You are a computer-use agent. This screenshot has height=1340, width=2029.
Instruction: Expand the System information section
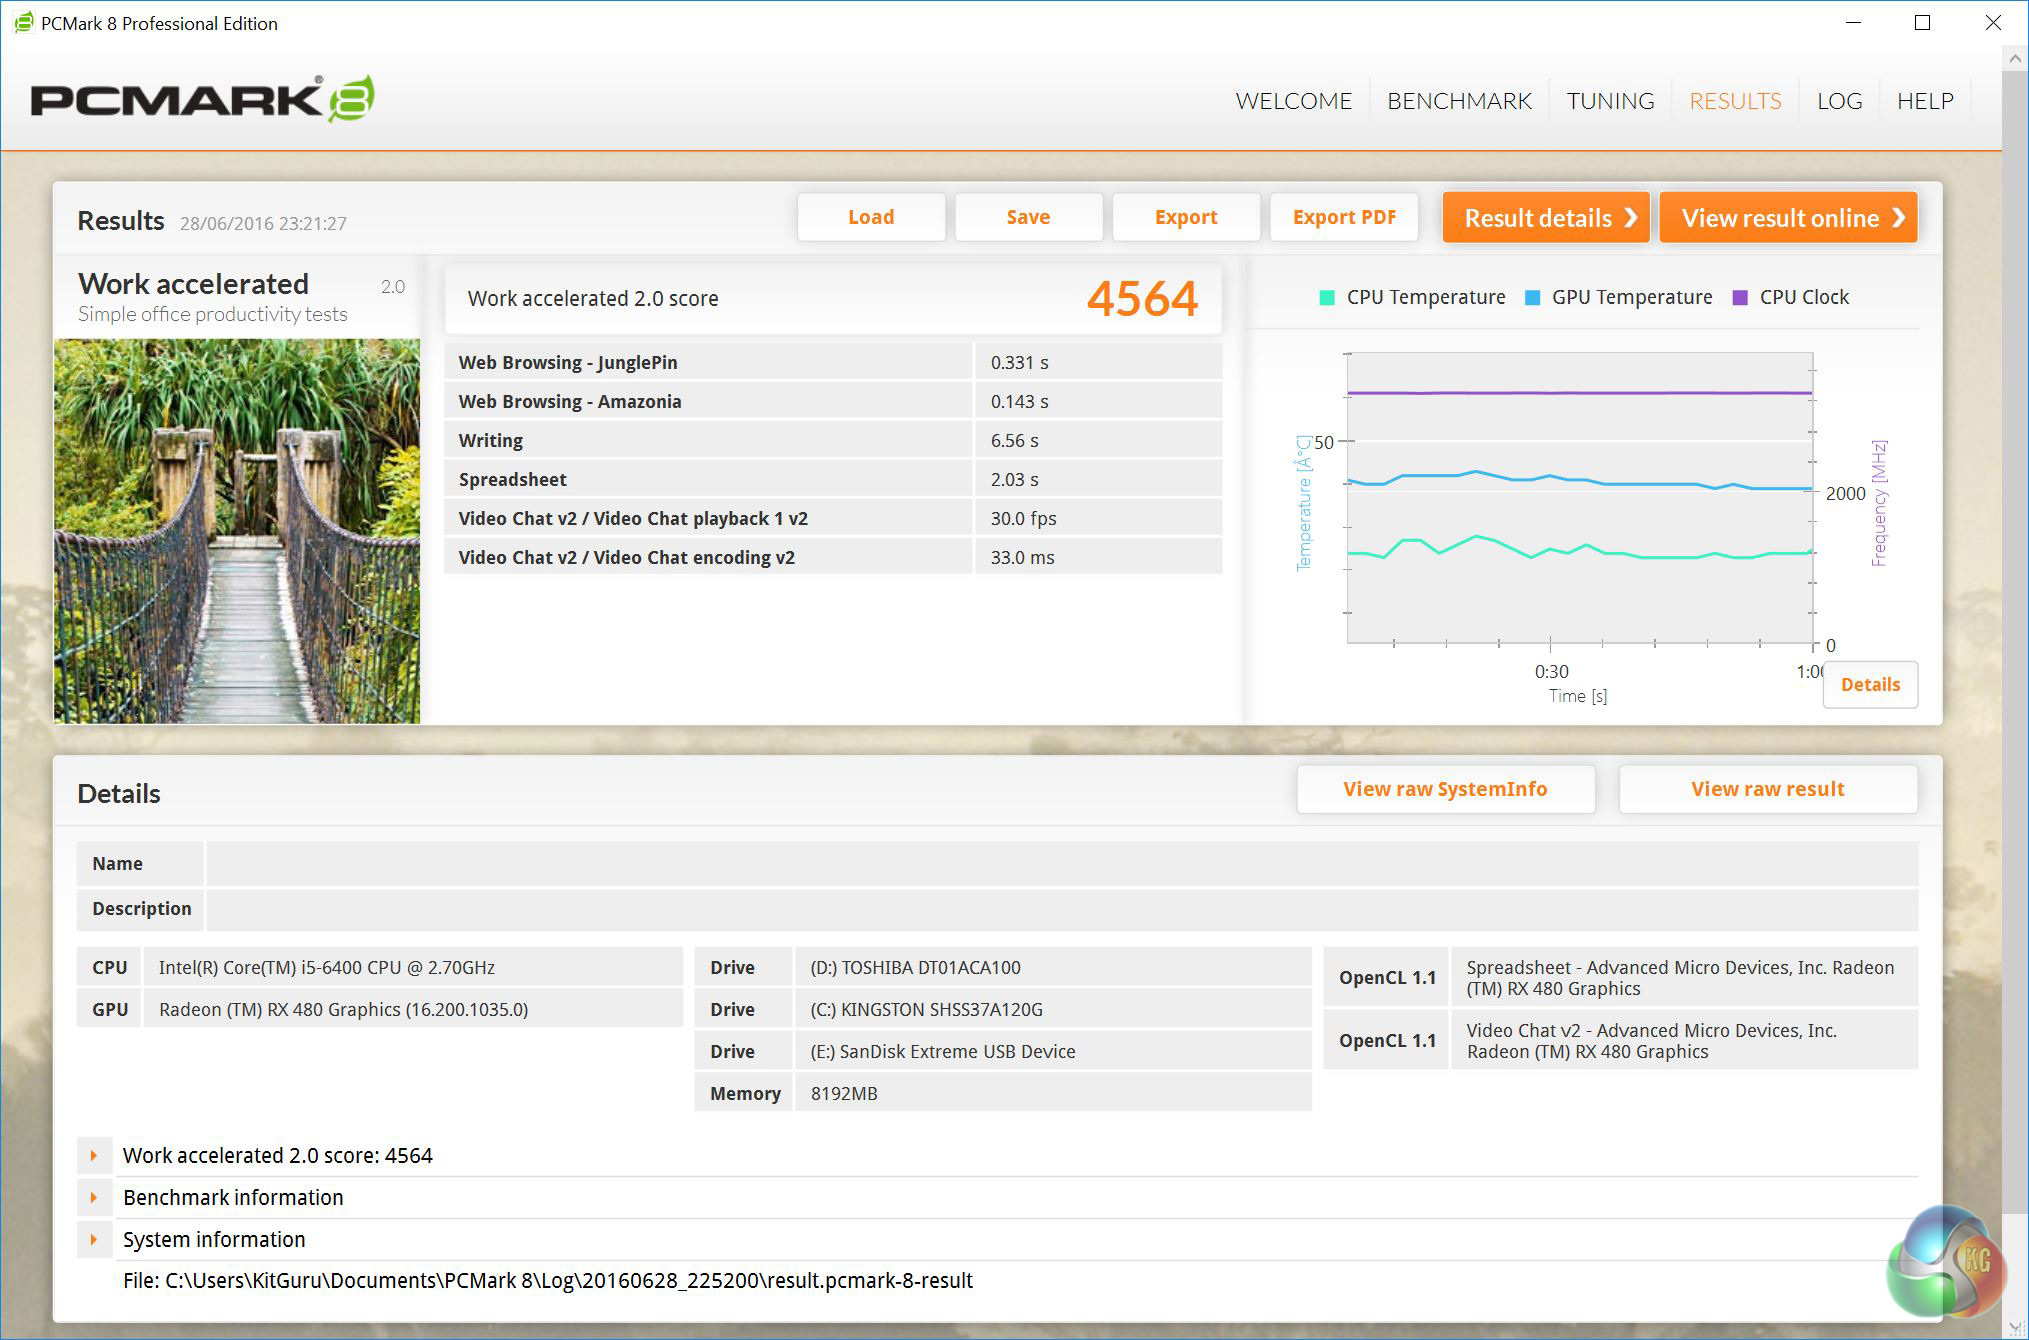[94, 1239]
